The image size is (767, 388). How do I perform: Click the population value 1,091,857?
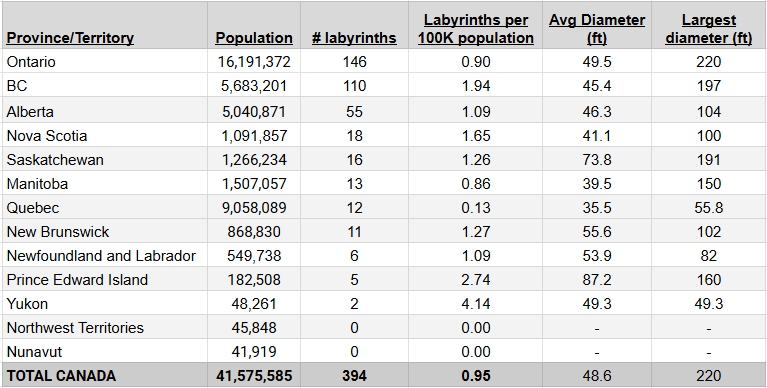tap(254, 136)
